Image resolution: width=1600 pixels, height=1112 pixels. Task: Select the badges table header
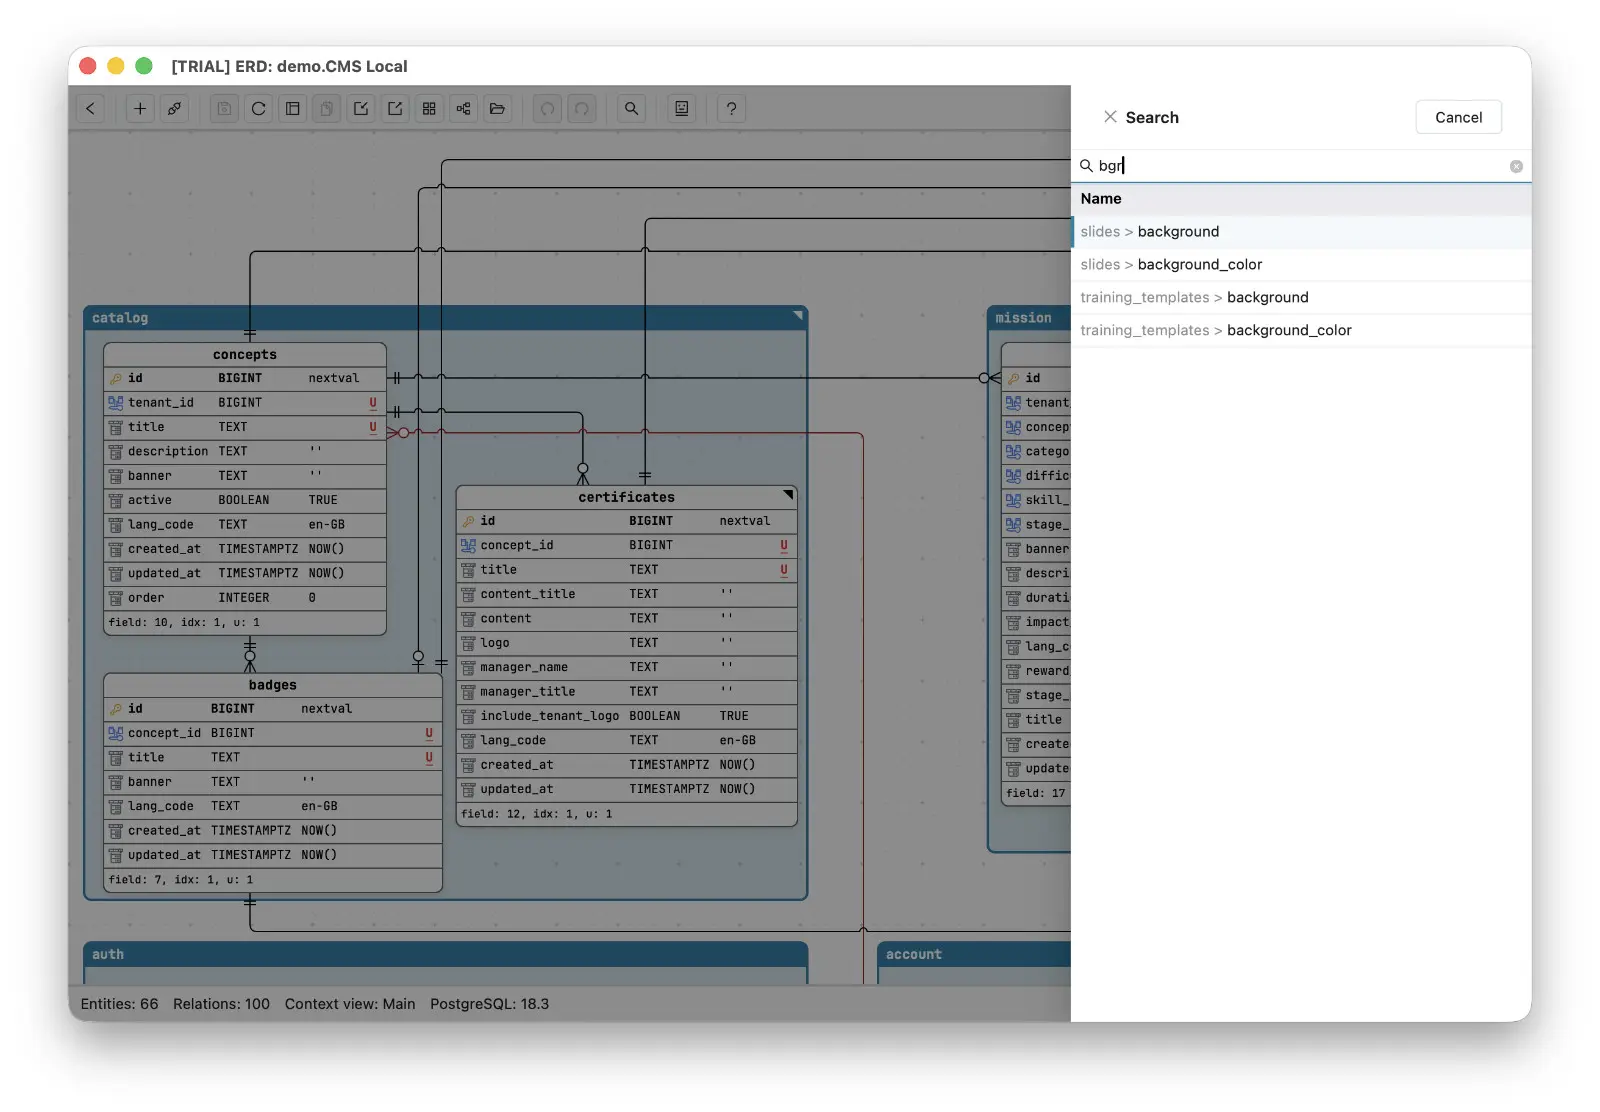pyautogui.click(x=273, y=685)
